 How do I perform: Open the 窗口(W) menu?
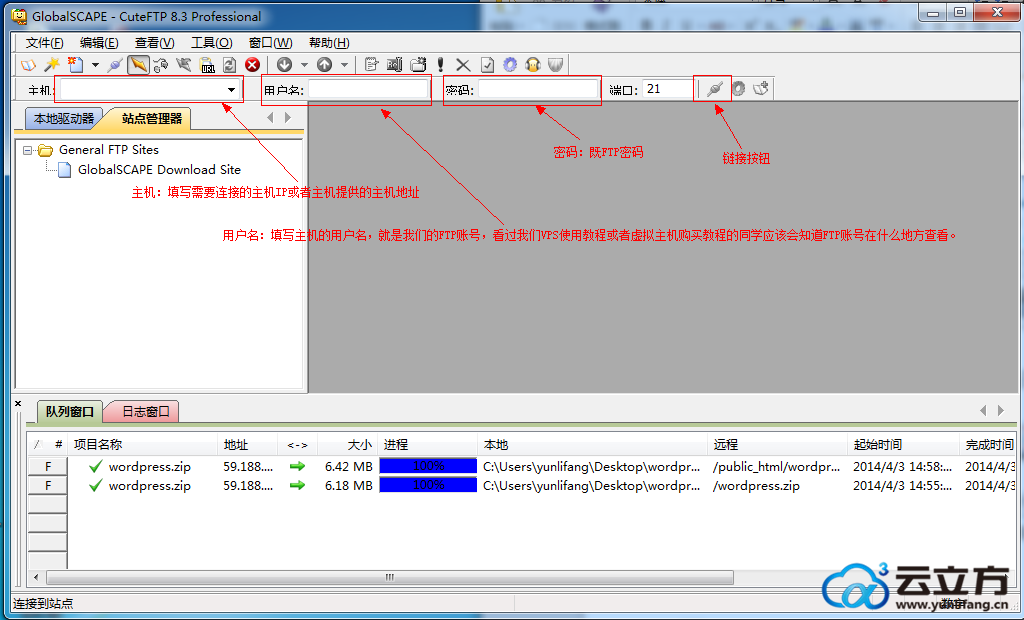point(270,42)
